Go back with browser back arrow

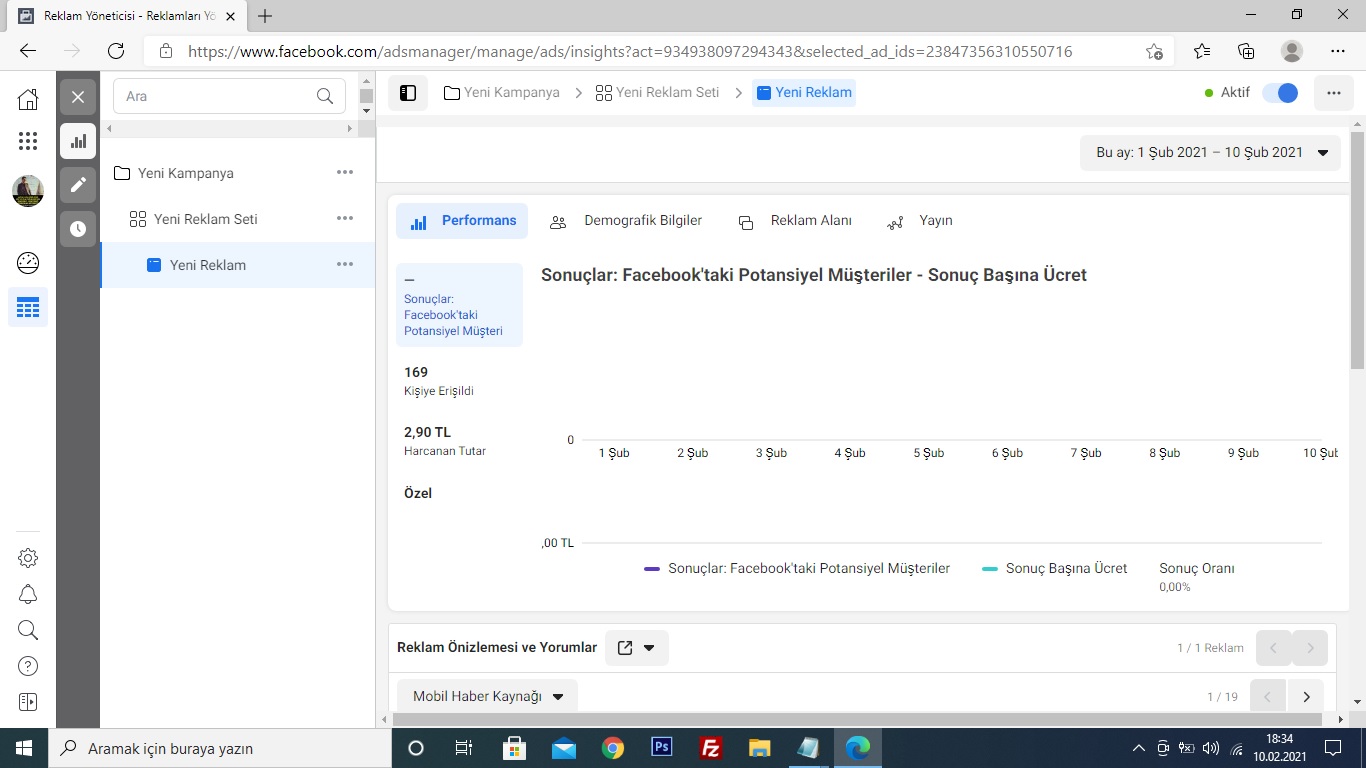coord(28,51)
